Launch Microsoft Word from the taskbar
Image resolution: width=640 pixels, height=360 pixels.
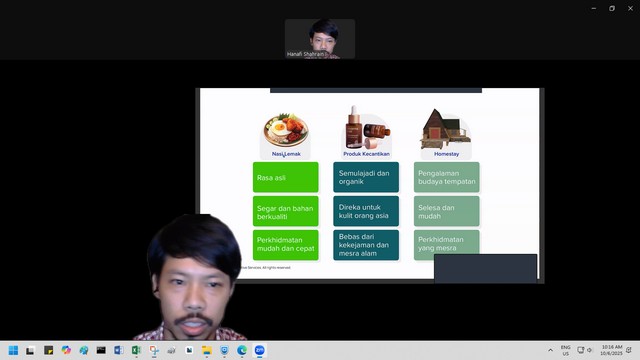[119, 350]
